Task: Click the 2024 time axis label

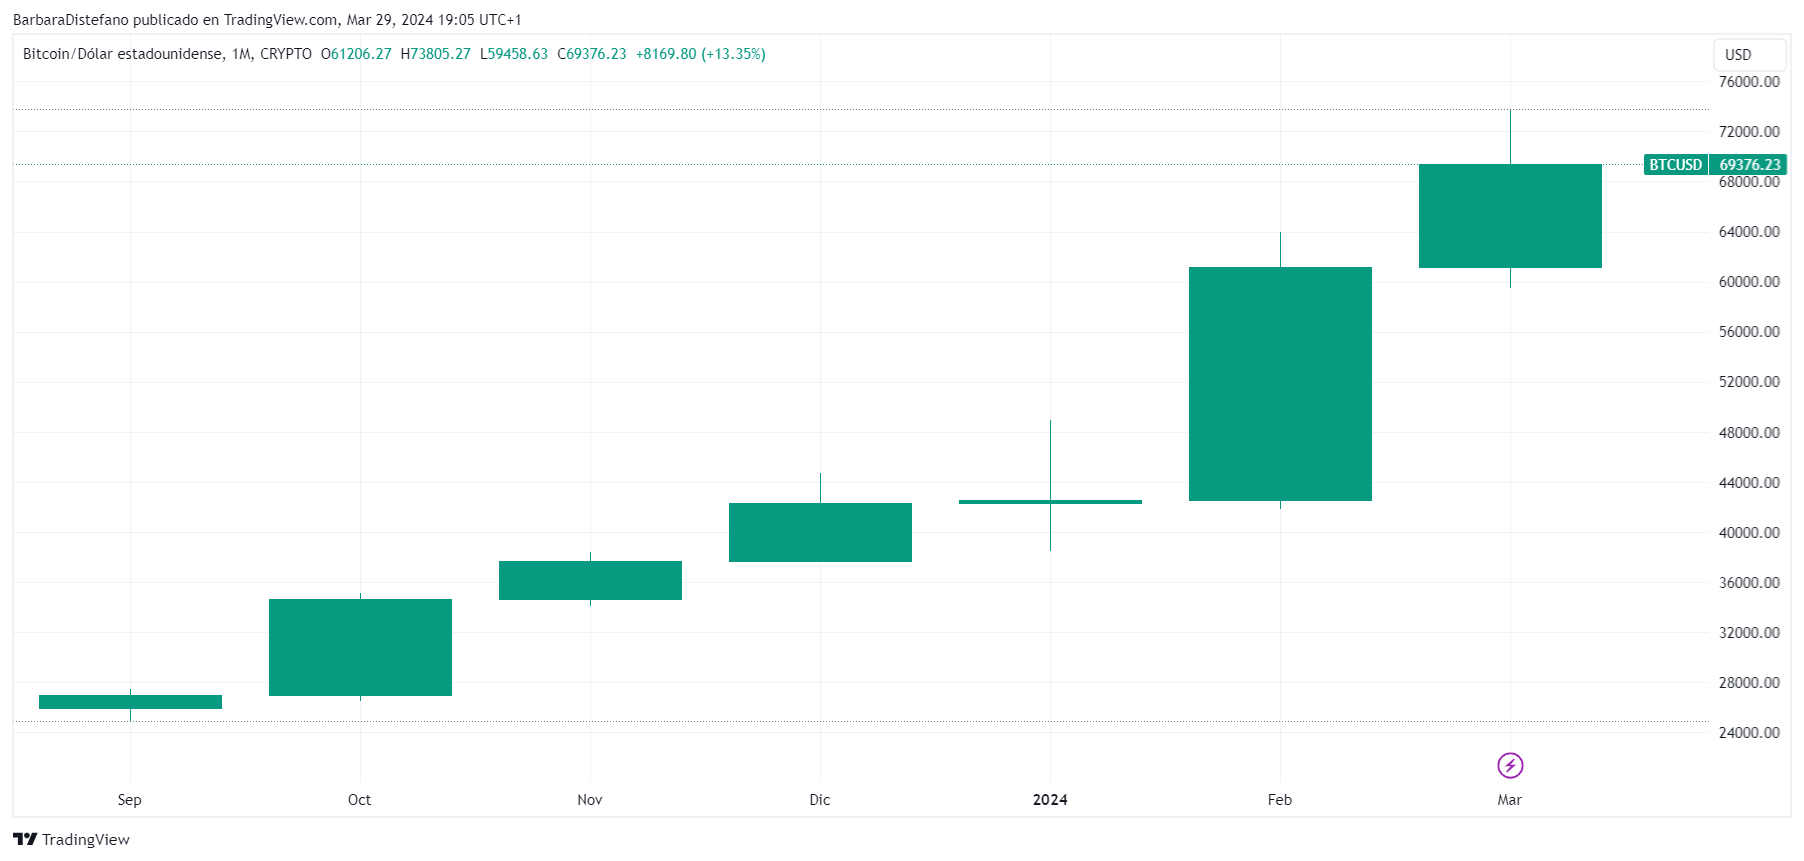Action: pos(1050,800)
